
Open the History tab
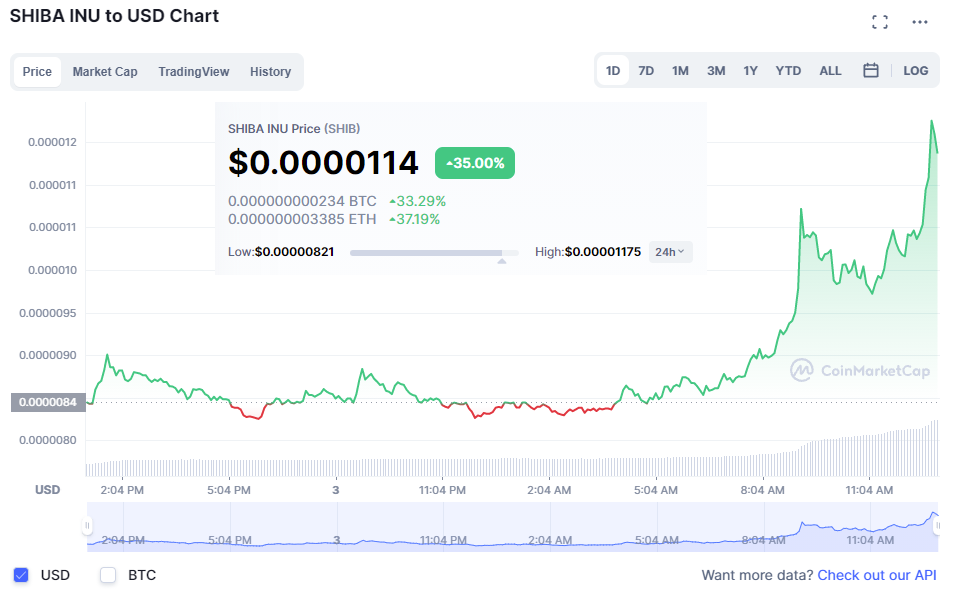[270, 72]
